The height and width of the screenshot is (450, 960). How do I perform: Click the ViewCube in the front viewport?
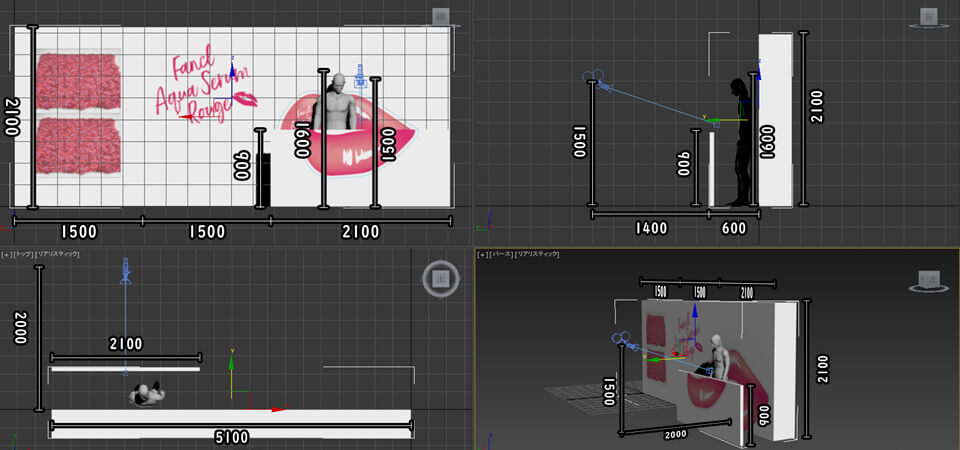(x=439, y=16)
